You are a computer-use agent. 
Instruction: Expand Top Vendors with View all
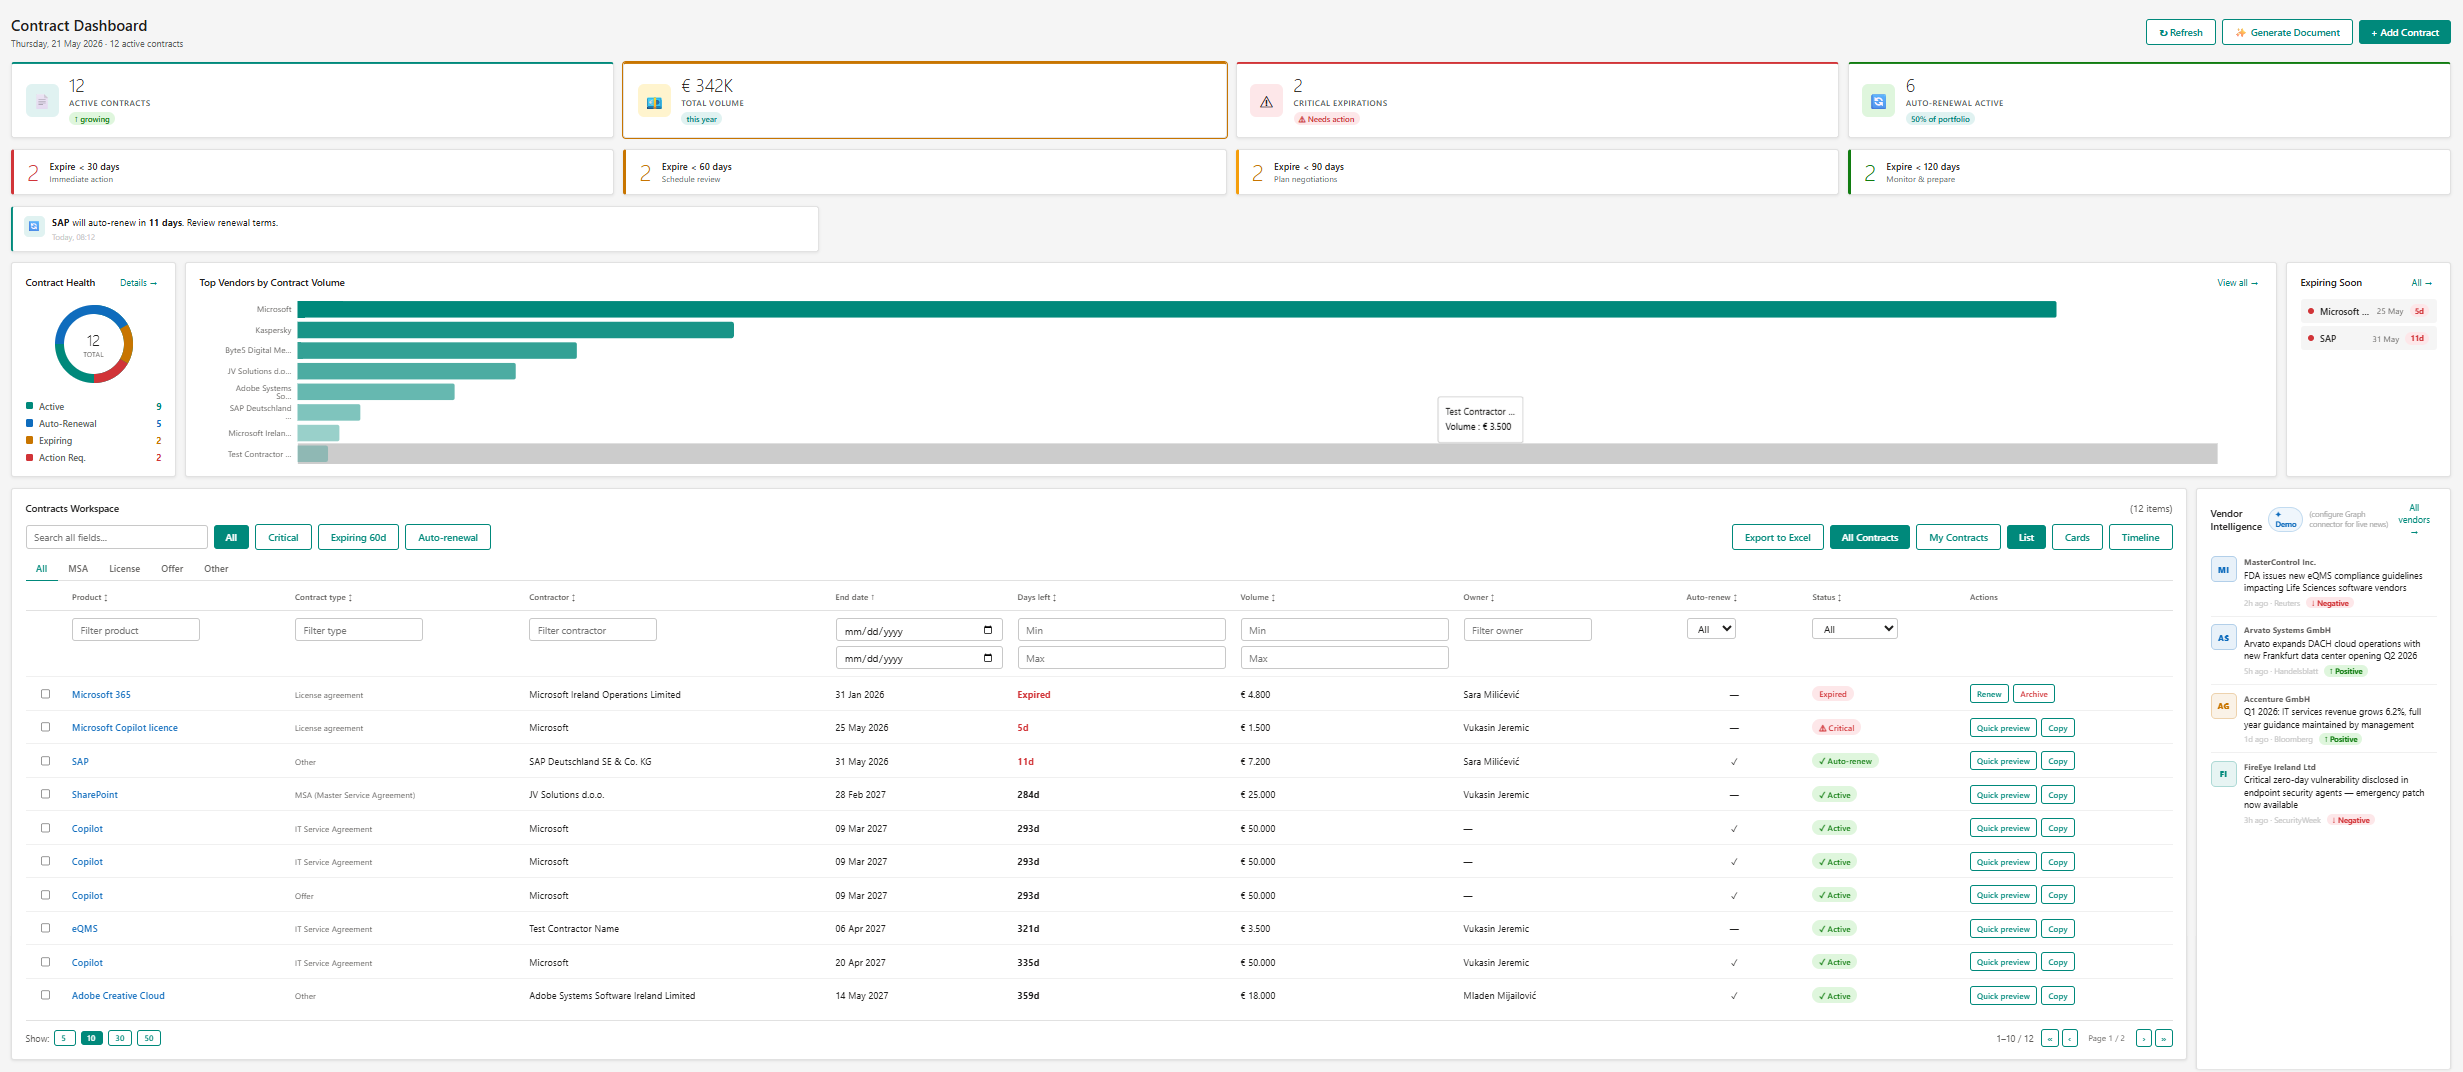2237,283
